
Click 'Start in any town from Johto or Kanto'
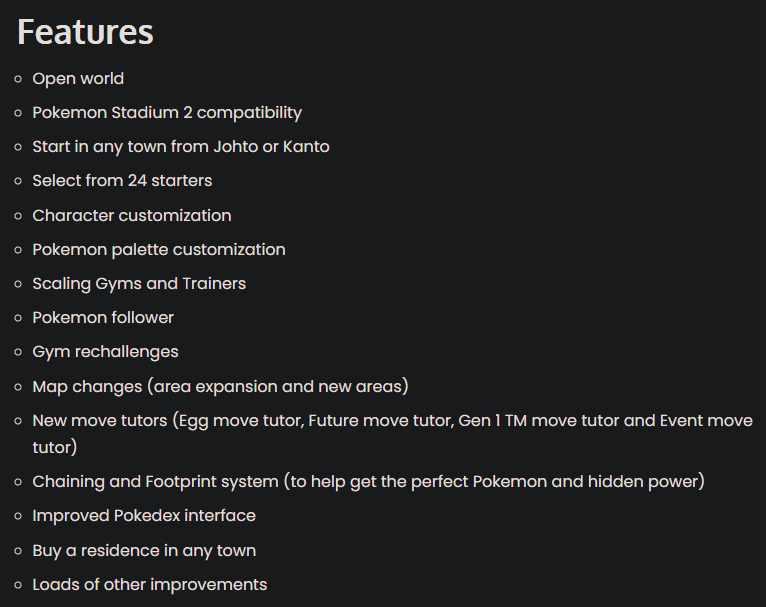click(x=181, y=147)
